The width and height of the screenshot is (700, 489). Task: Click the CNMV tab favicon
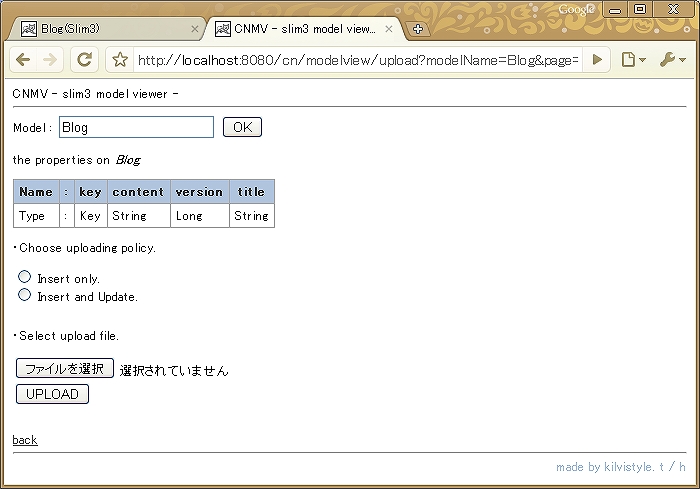click(x=223, y=29)
